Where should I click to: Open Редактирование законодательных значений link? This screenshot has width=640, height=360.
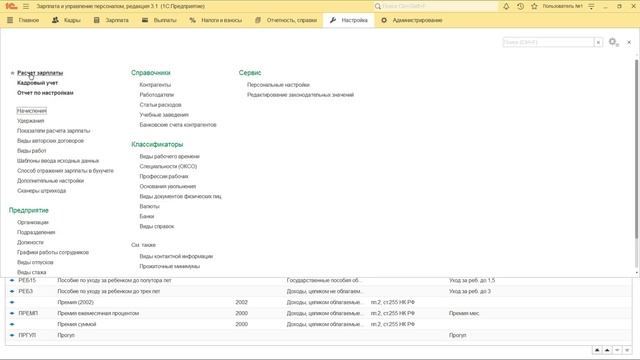click(300, 95)
